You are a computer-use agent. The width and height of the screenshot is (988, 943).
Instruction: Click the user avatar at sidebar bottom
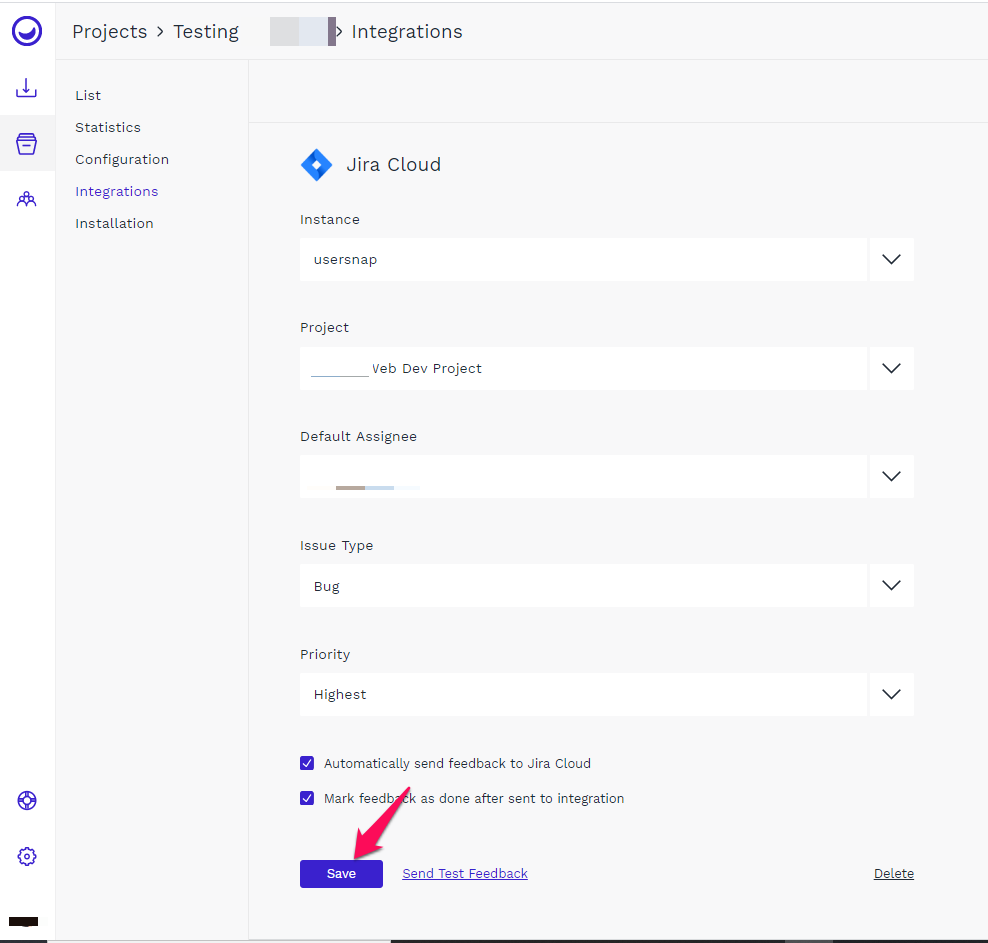point(24,922)
